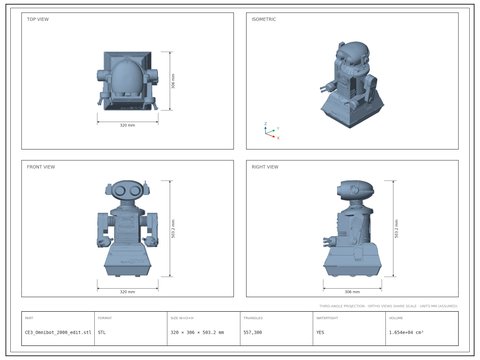Click the XYZ axis triad in isometric view
480x360 pixels.
[271, 131]
